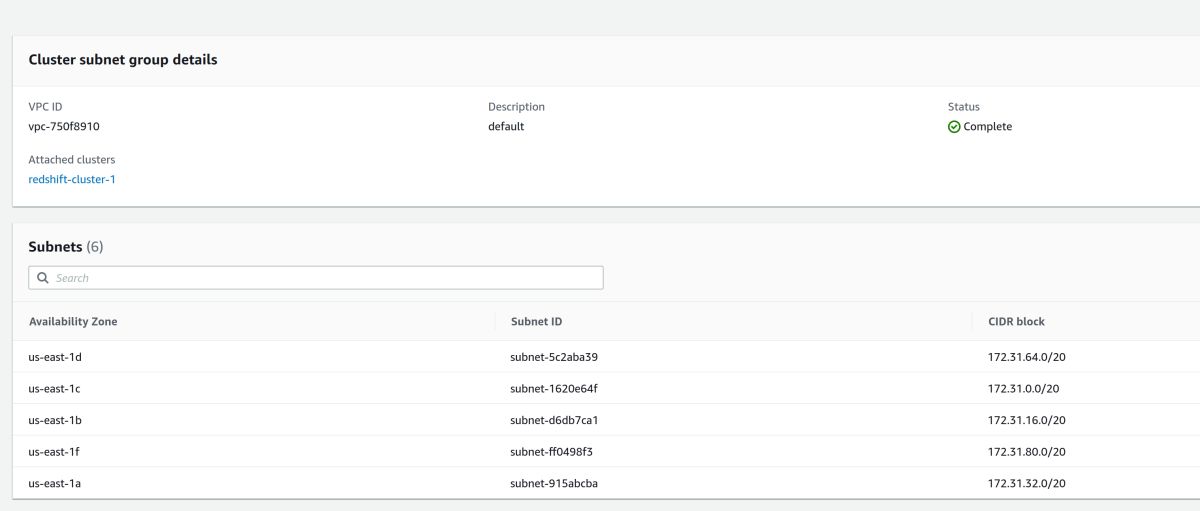Click the green Complete status icon
Screen dimensions: 1200x511
click(x=954, y=127)
